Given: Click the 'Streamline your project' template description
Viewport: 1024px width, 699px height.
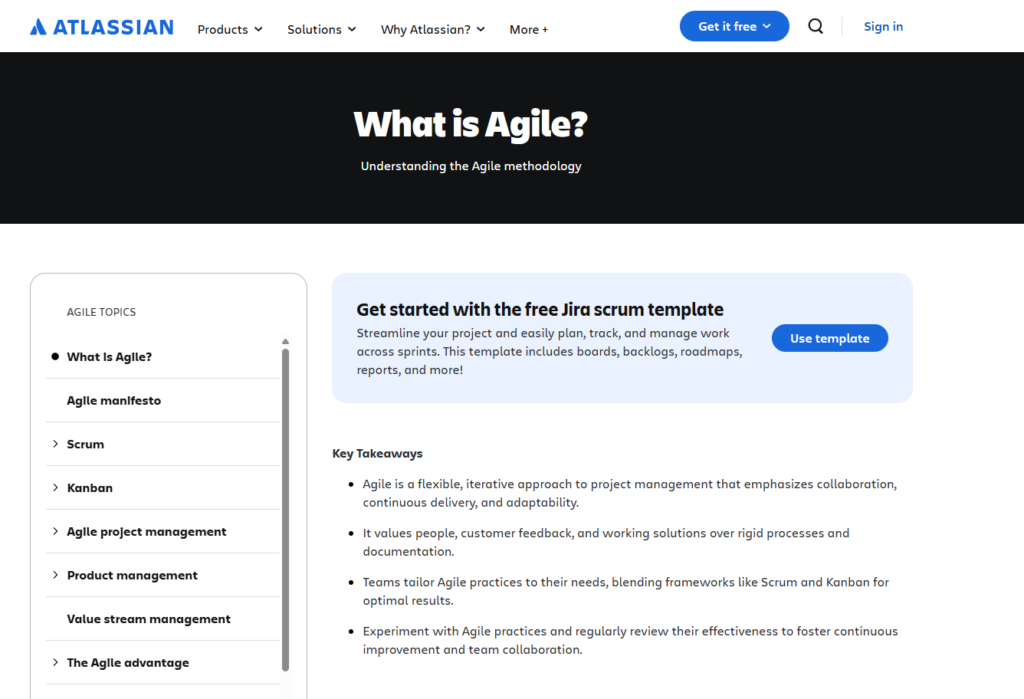Looking at the screenshot, I should (549, 351).
